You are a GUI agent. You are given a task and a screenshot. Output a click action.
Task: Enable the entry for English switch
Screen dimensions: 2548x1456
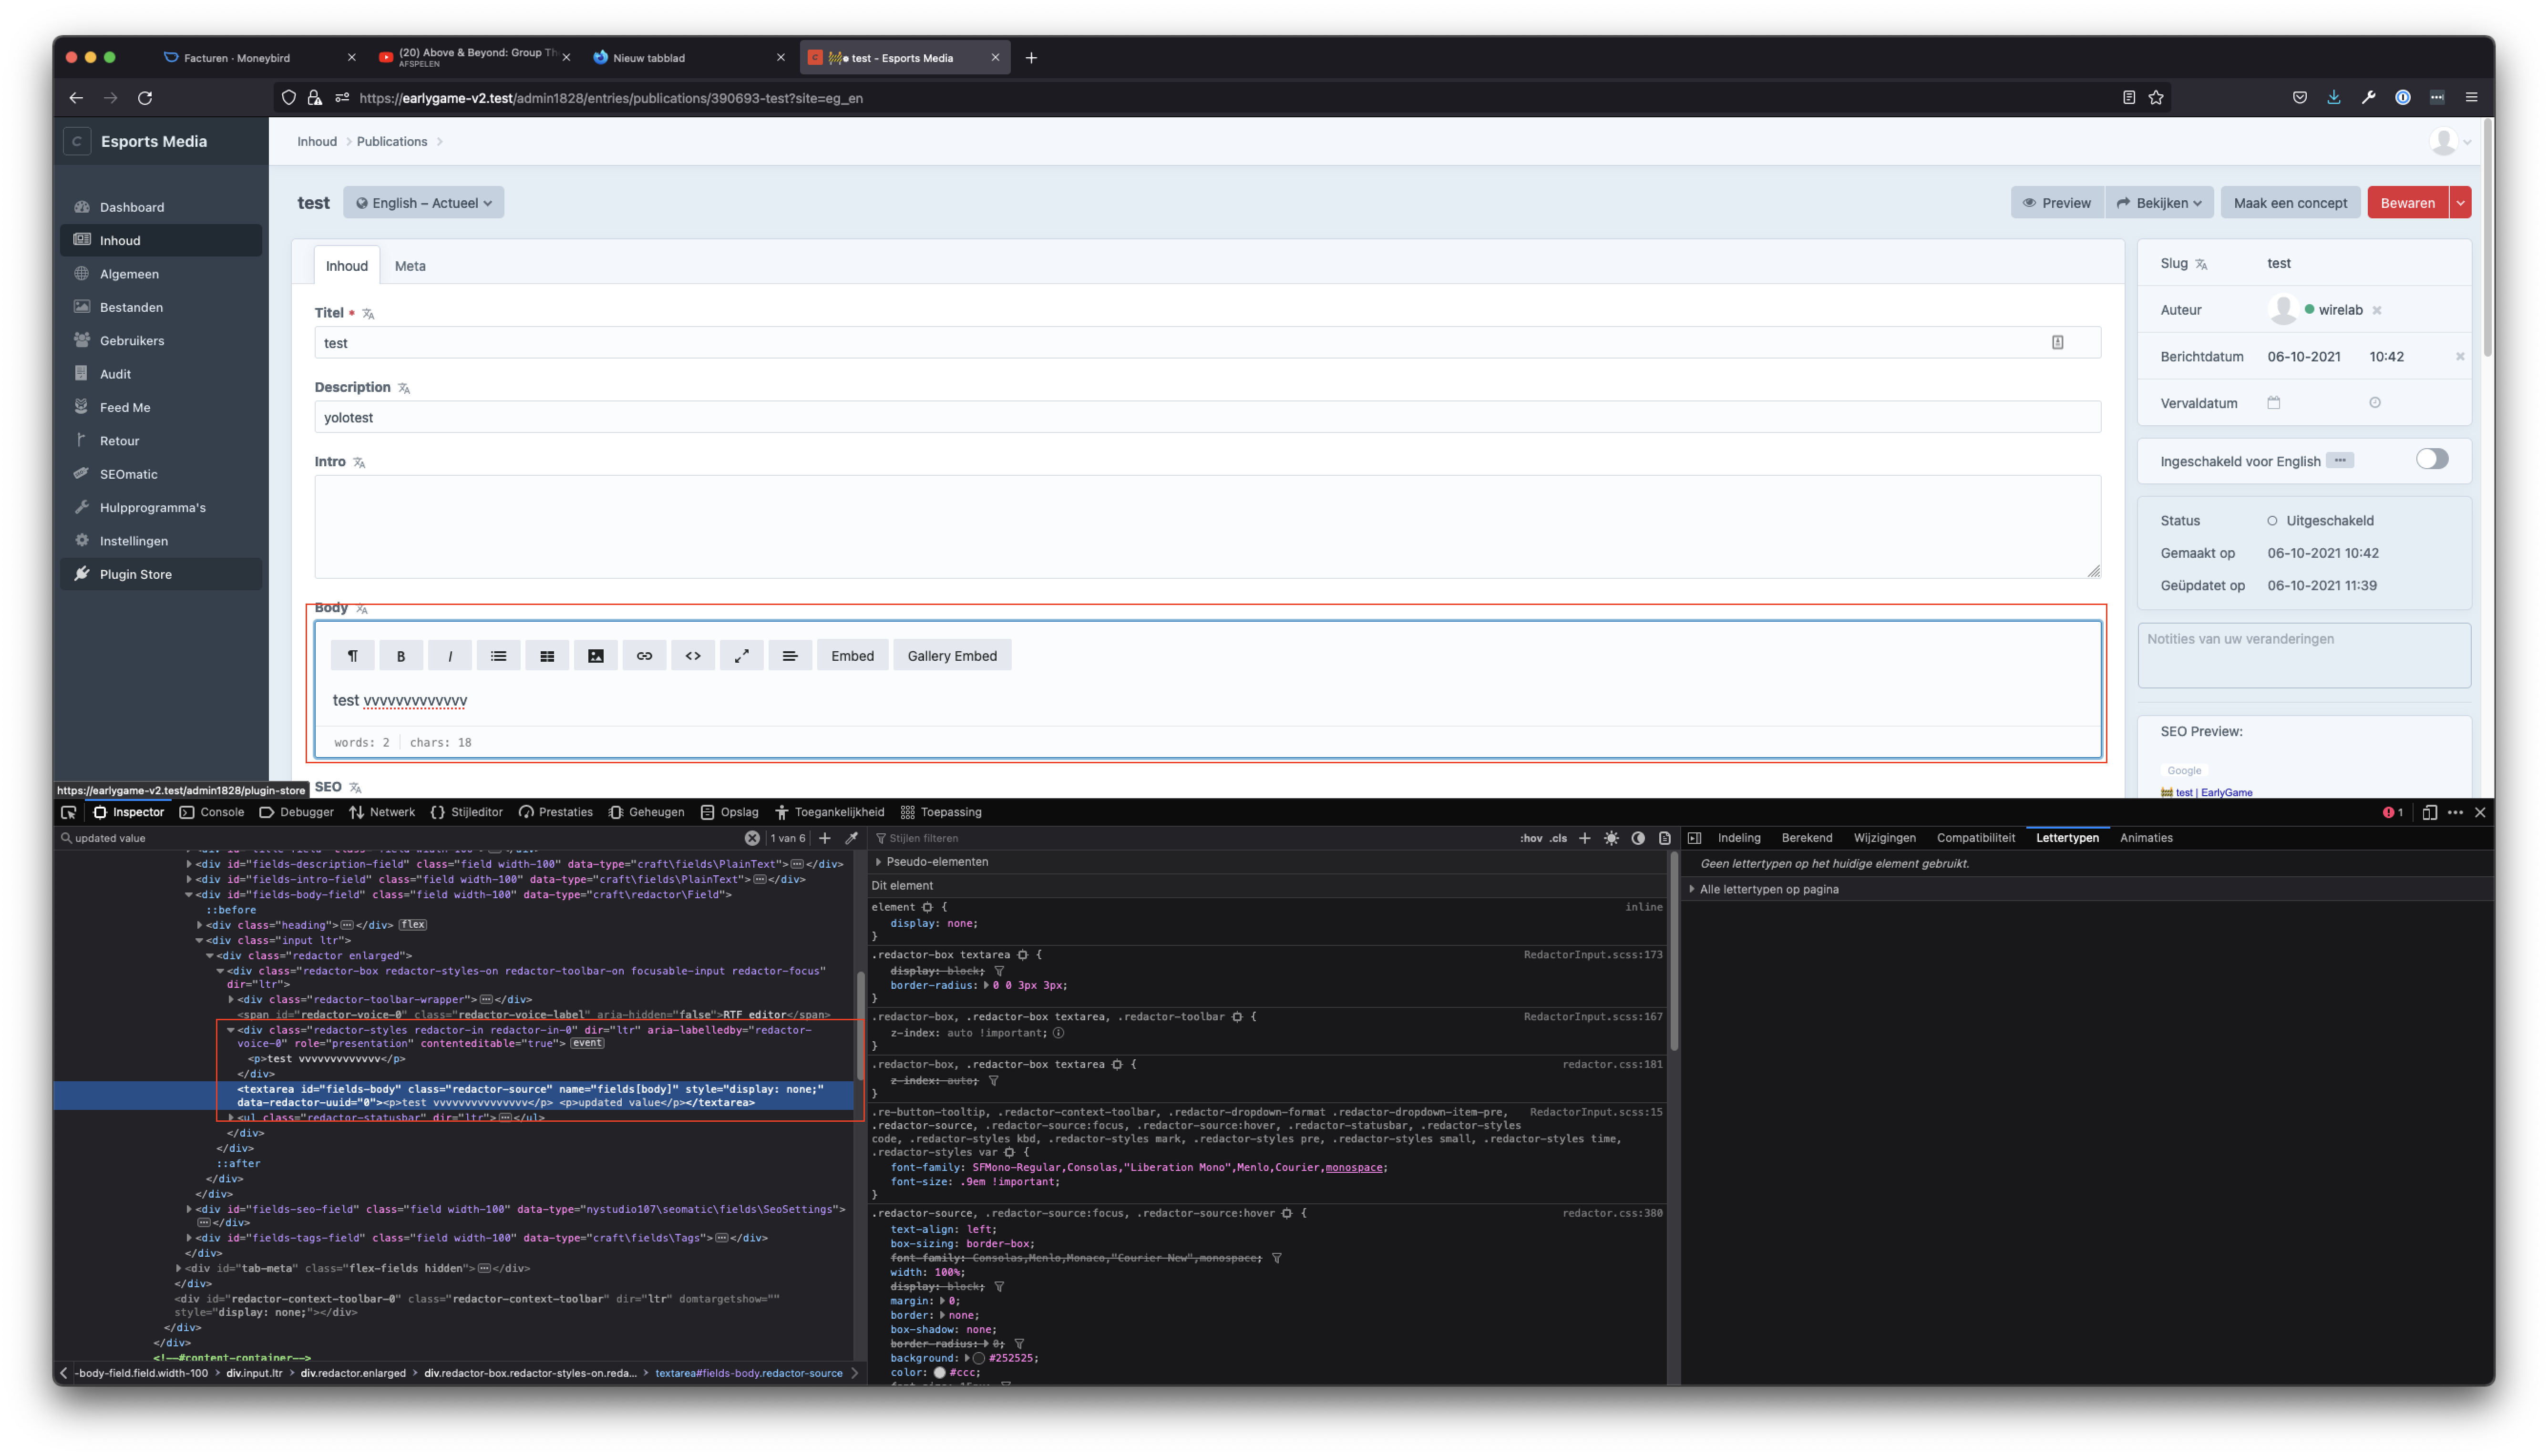2431,459
